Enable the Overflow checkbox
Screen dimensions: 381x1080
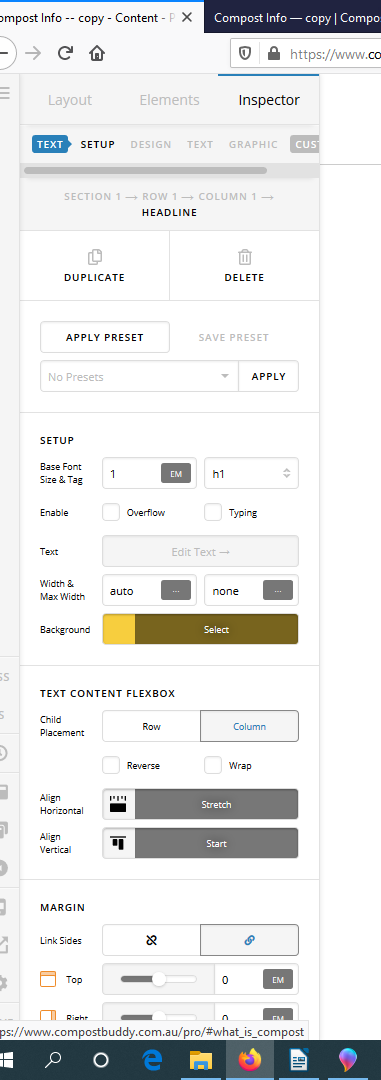[111, 512]
